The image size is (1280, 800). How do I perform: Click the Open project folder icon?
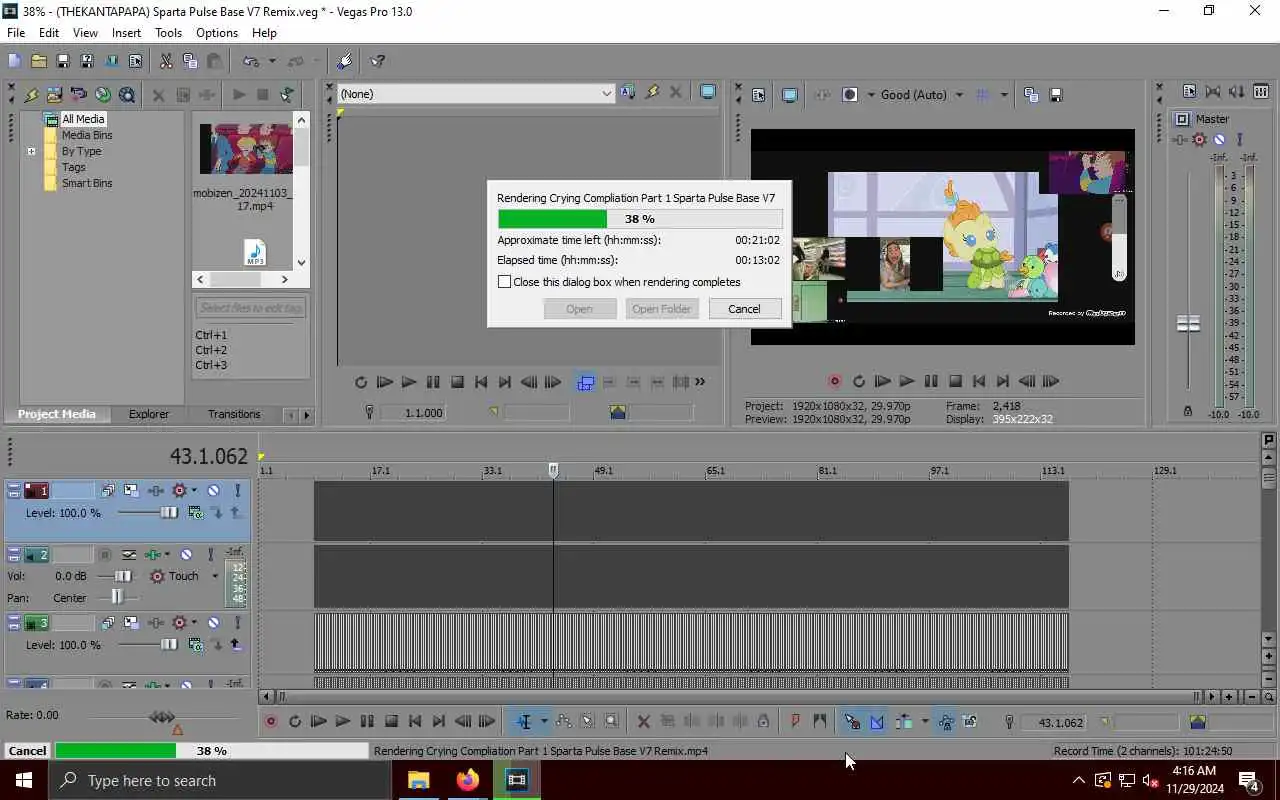click(38, 61)
